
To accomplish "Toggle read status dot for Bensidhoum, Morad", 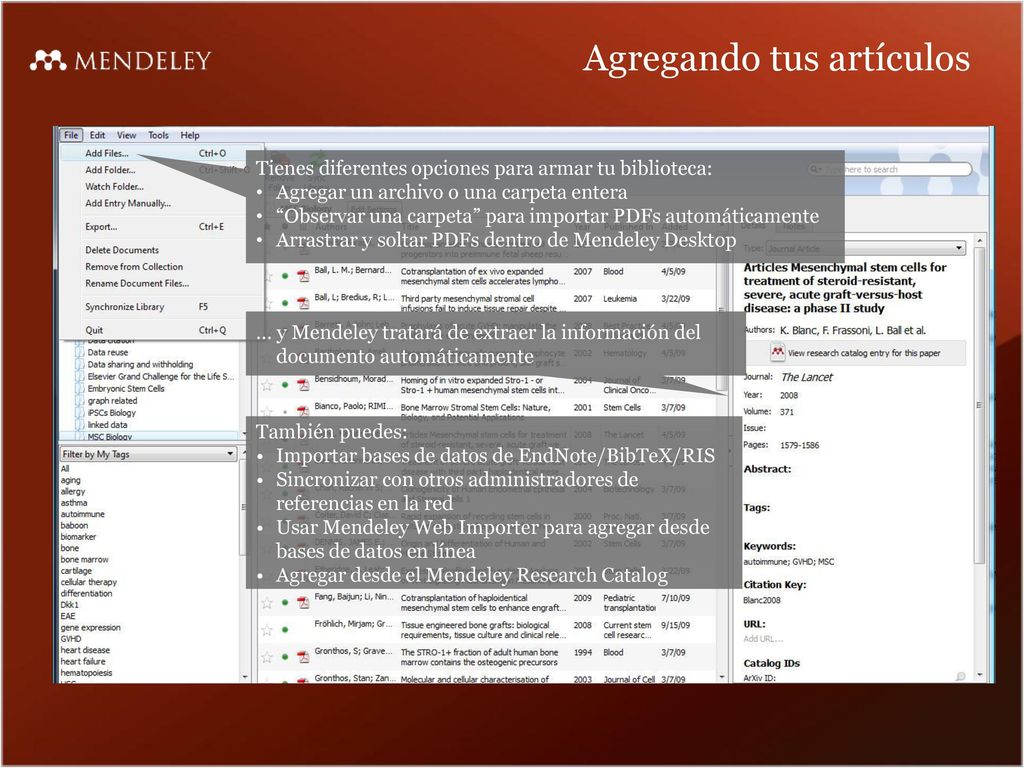I will (285, 385).
